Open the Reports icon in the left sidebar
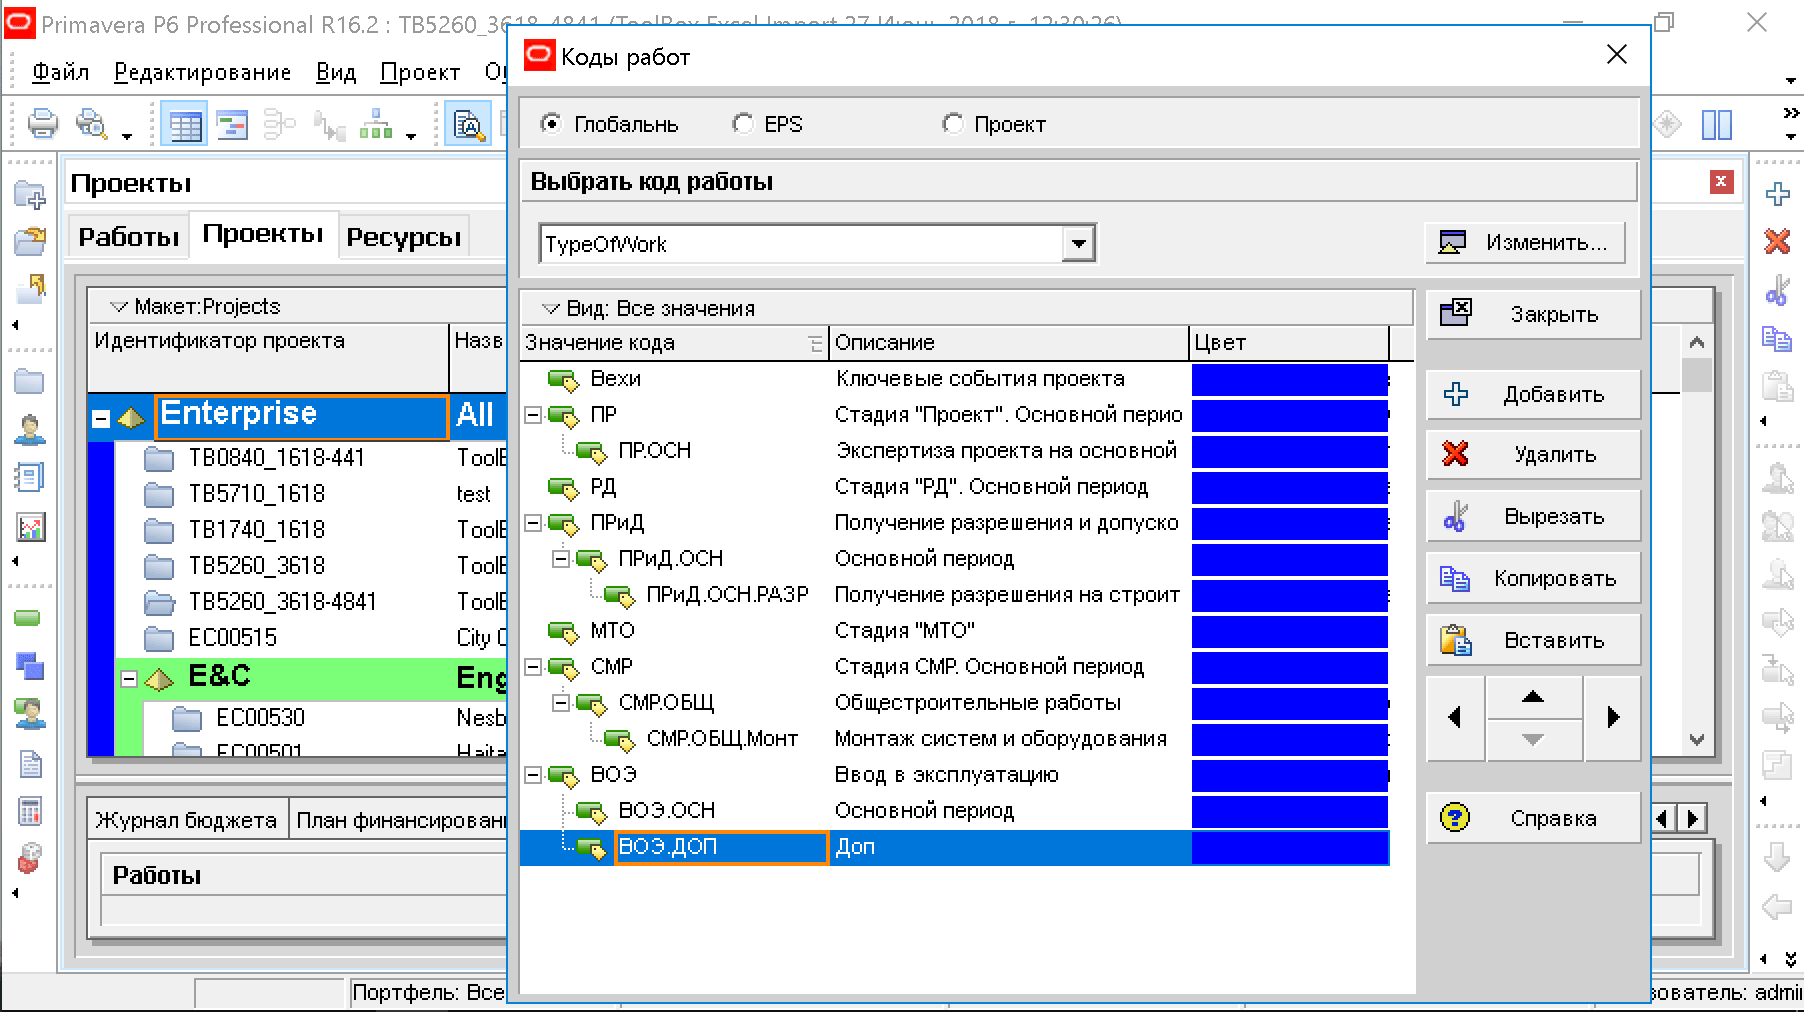Image resolution: width=1804 pixels, height=1012 pixels. tap(30, 478)
